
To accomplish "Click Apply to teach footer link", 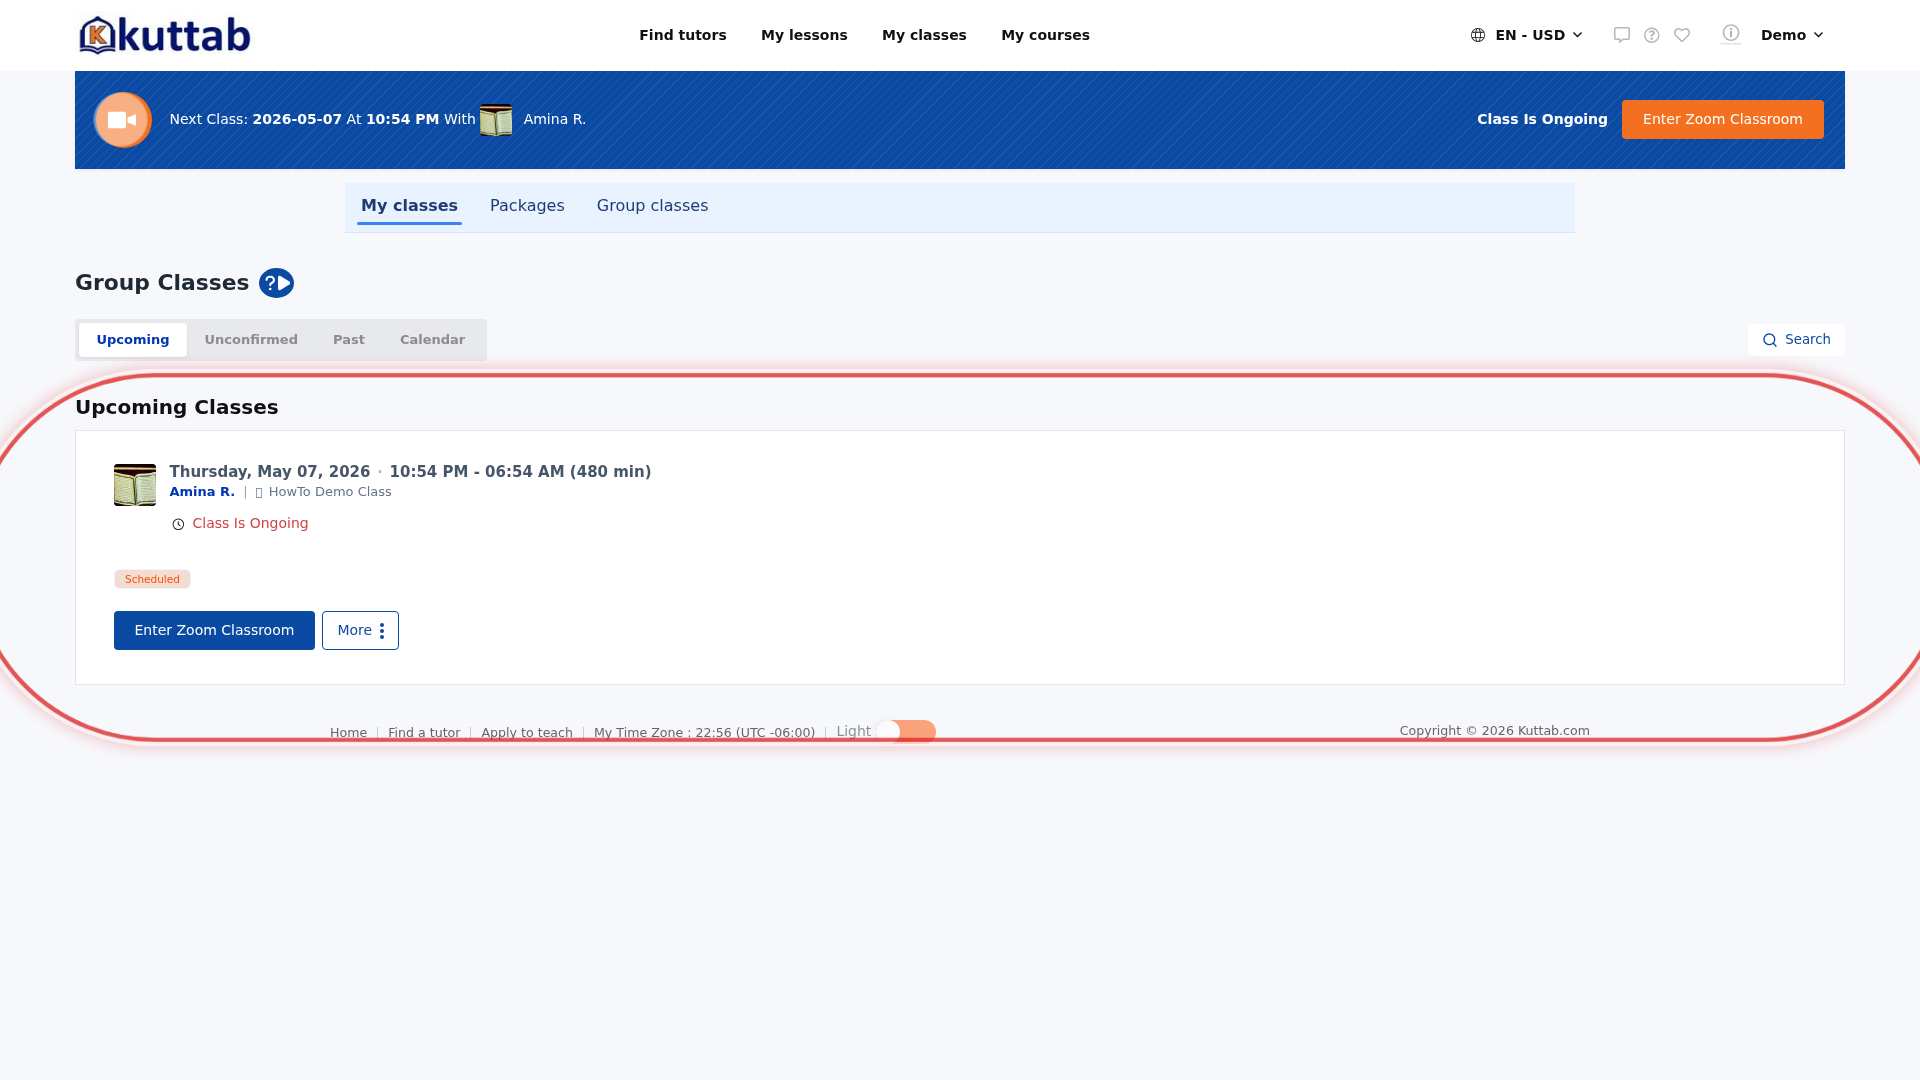I will tap(527, 733).
